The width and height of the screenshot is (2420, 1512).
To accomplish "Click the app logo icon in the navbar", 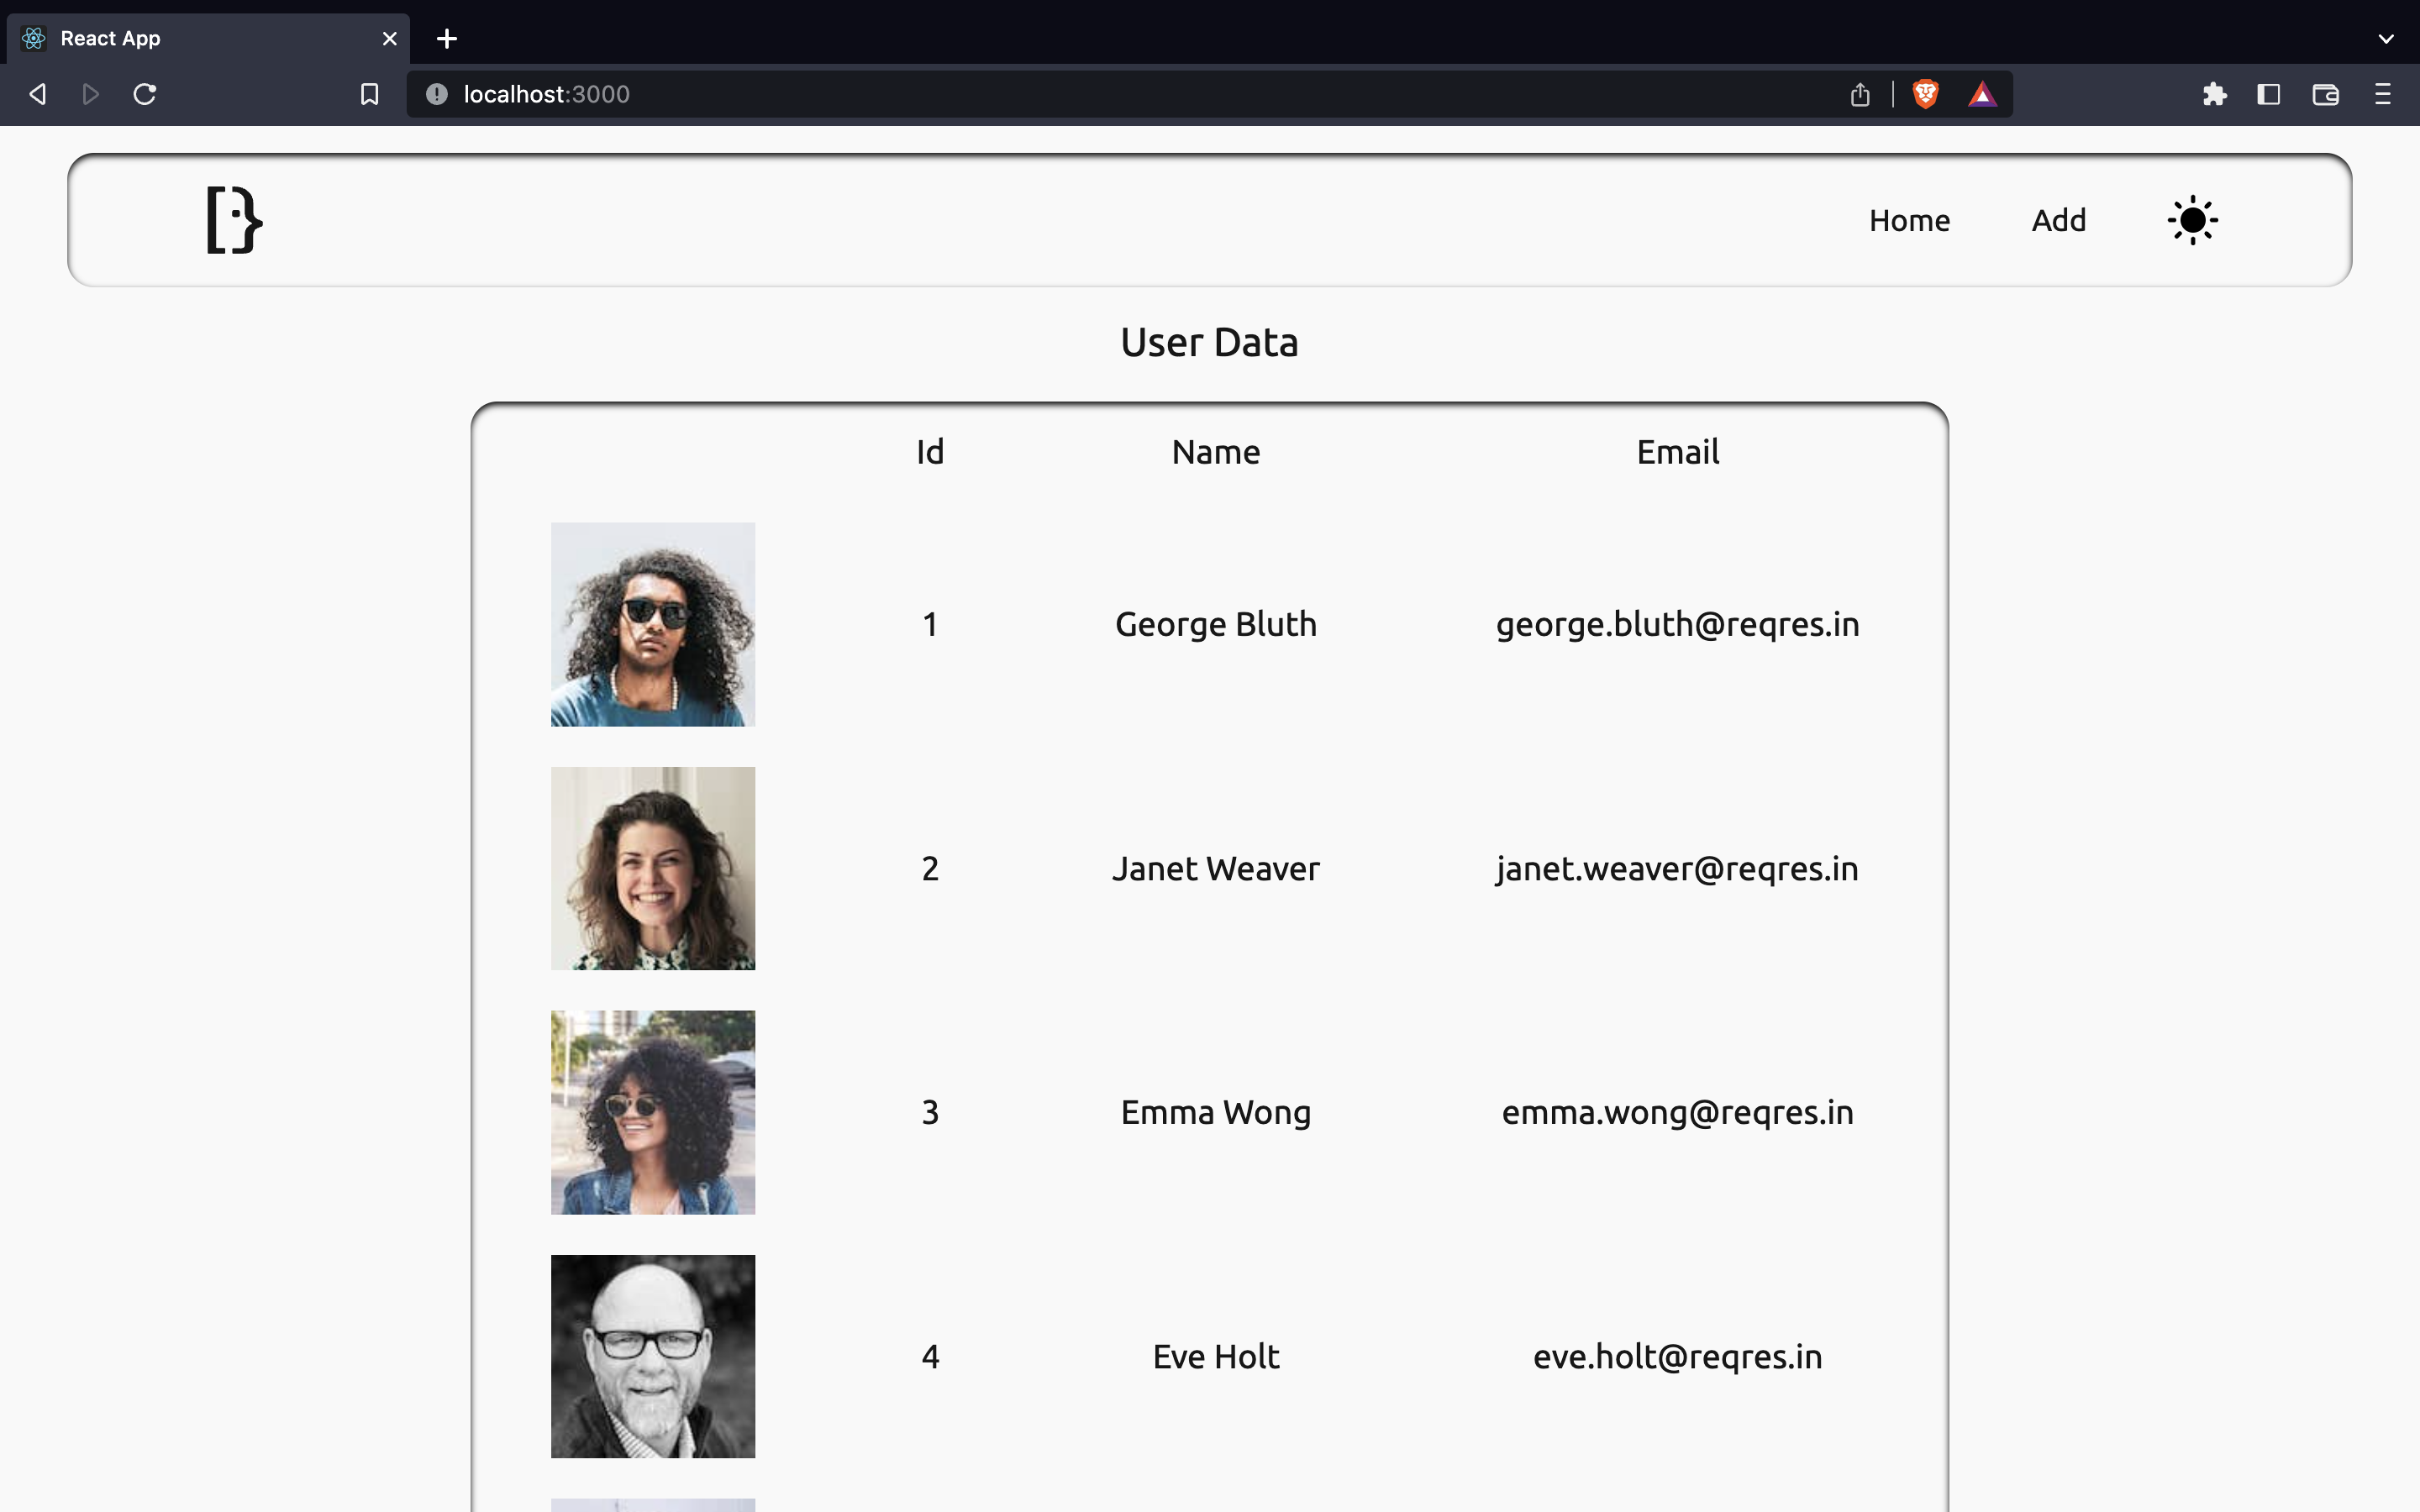I will pyautogui.click(x=233, y=220).
